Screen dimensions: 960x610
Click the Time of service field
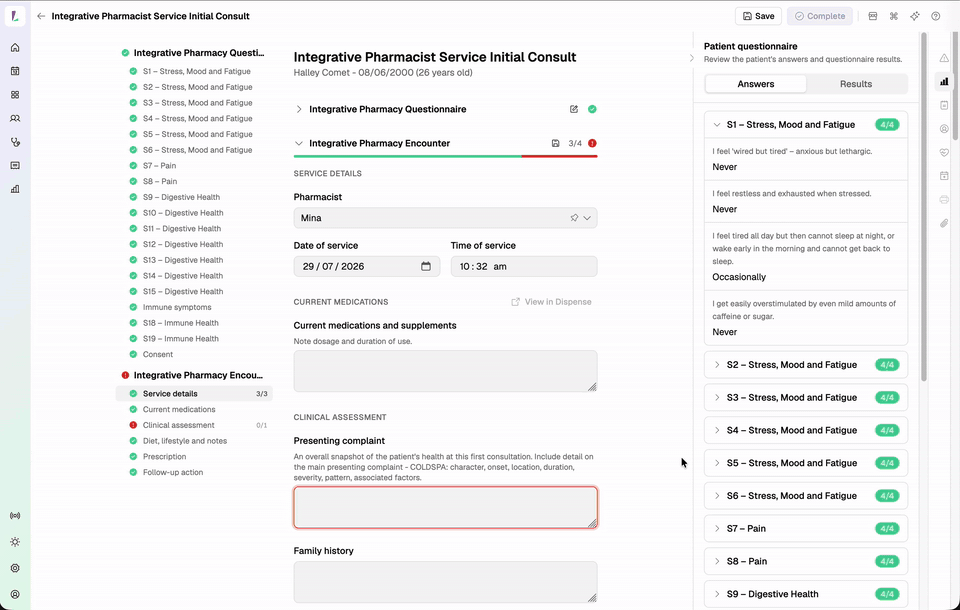[524, 266]
